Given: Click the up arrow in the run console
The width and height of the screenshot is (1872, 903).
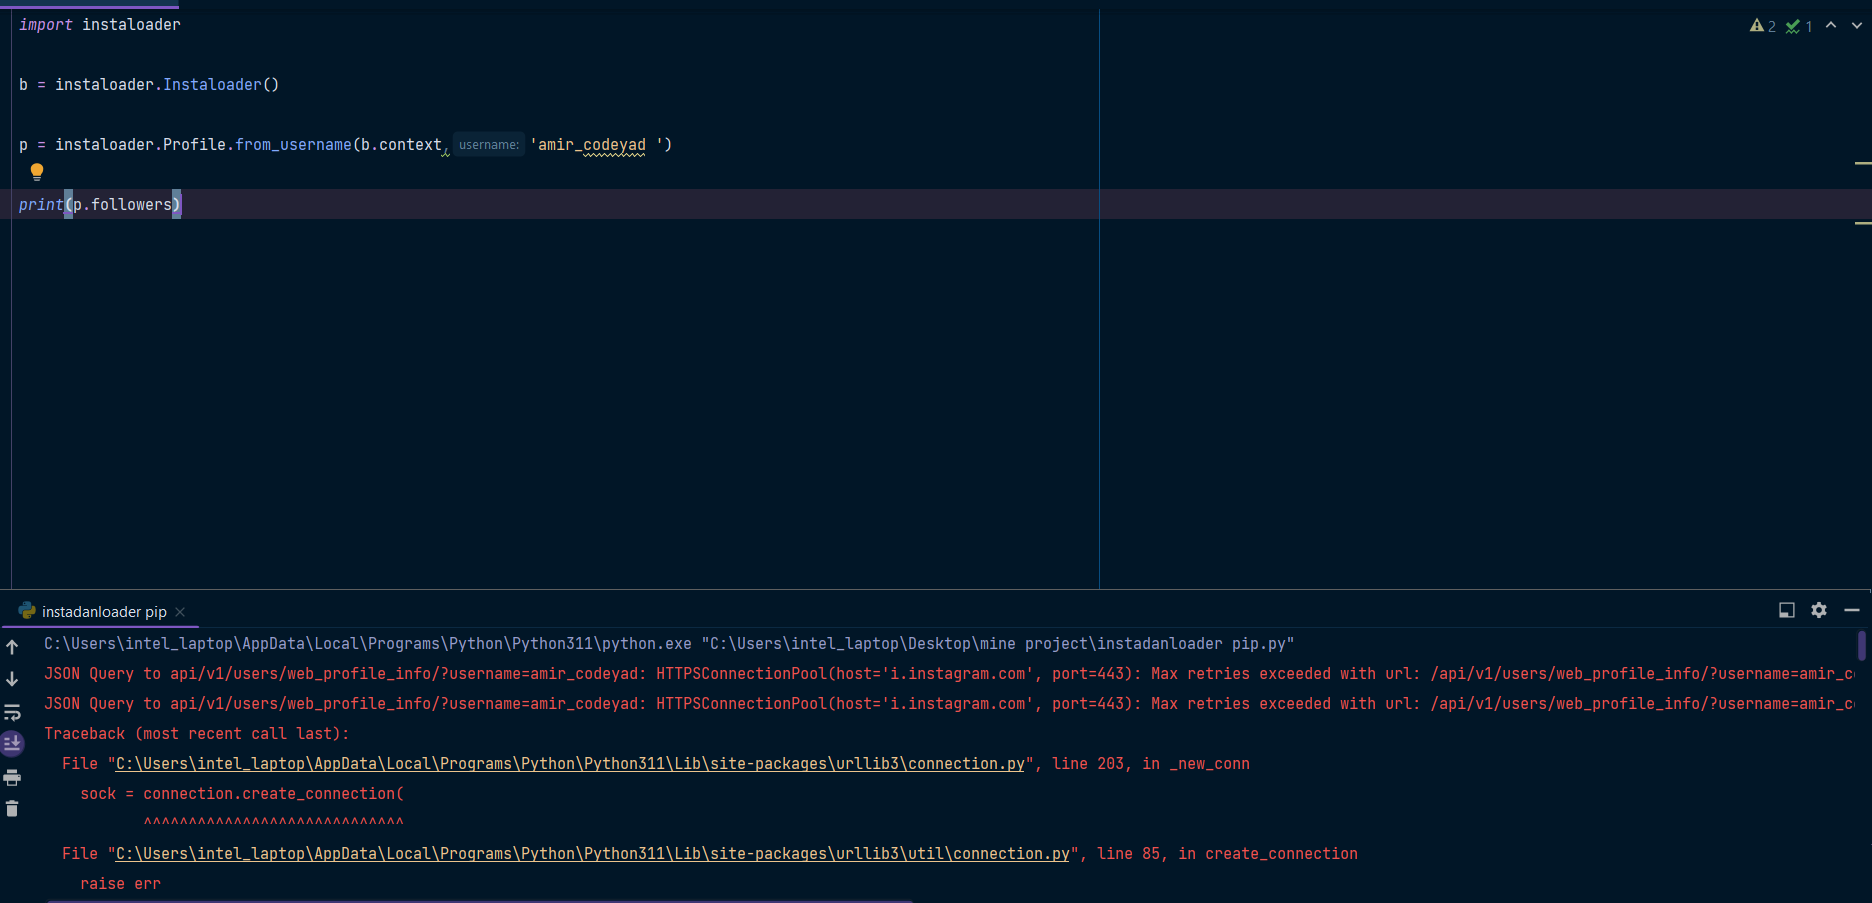Looking at the screenshot, I should click(13, 647).
